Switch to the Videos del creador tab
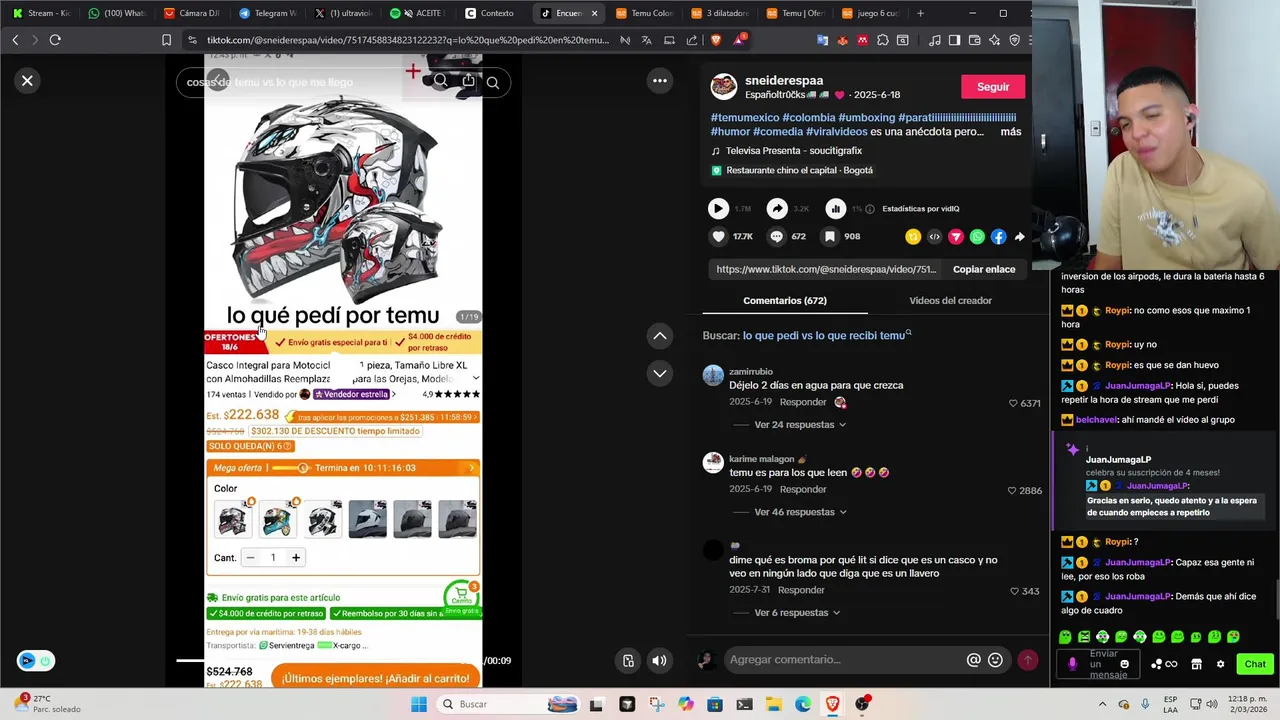 pos(950,300)
